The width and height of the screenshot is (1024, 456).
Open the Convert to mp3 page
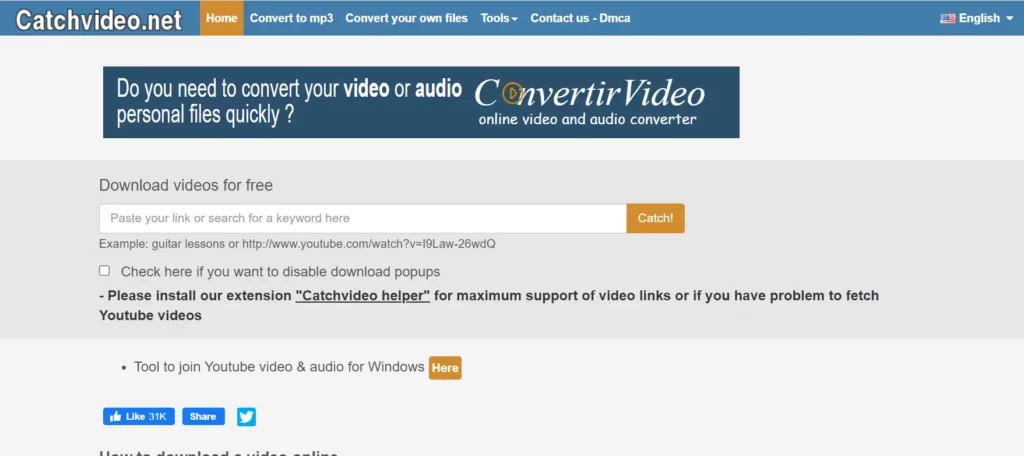click(291, 18)
